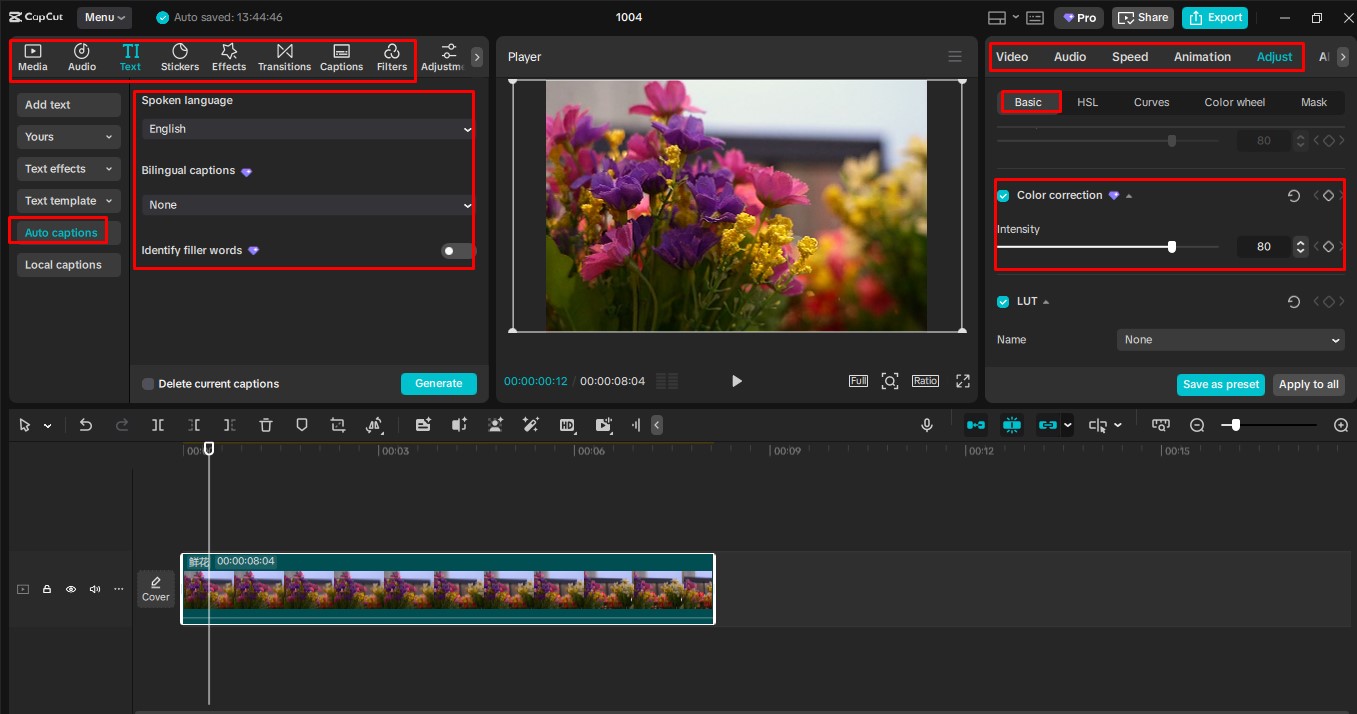Viewport: 1357px width, 714px height.
Task: Enable the Identify filler words toggle
Action: click(456, 250)
